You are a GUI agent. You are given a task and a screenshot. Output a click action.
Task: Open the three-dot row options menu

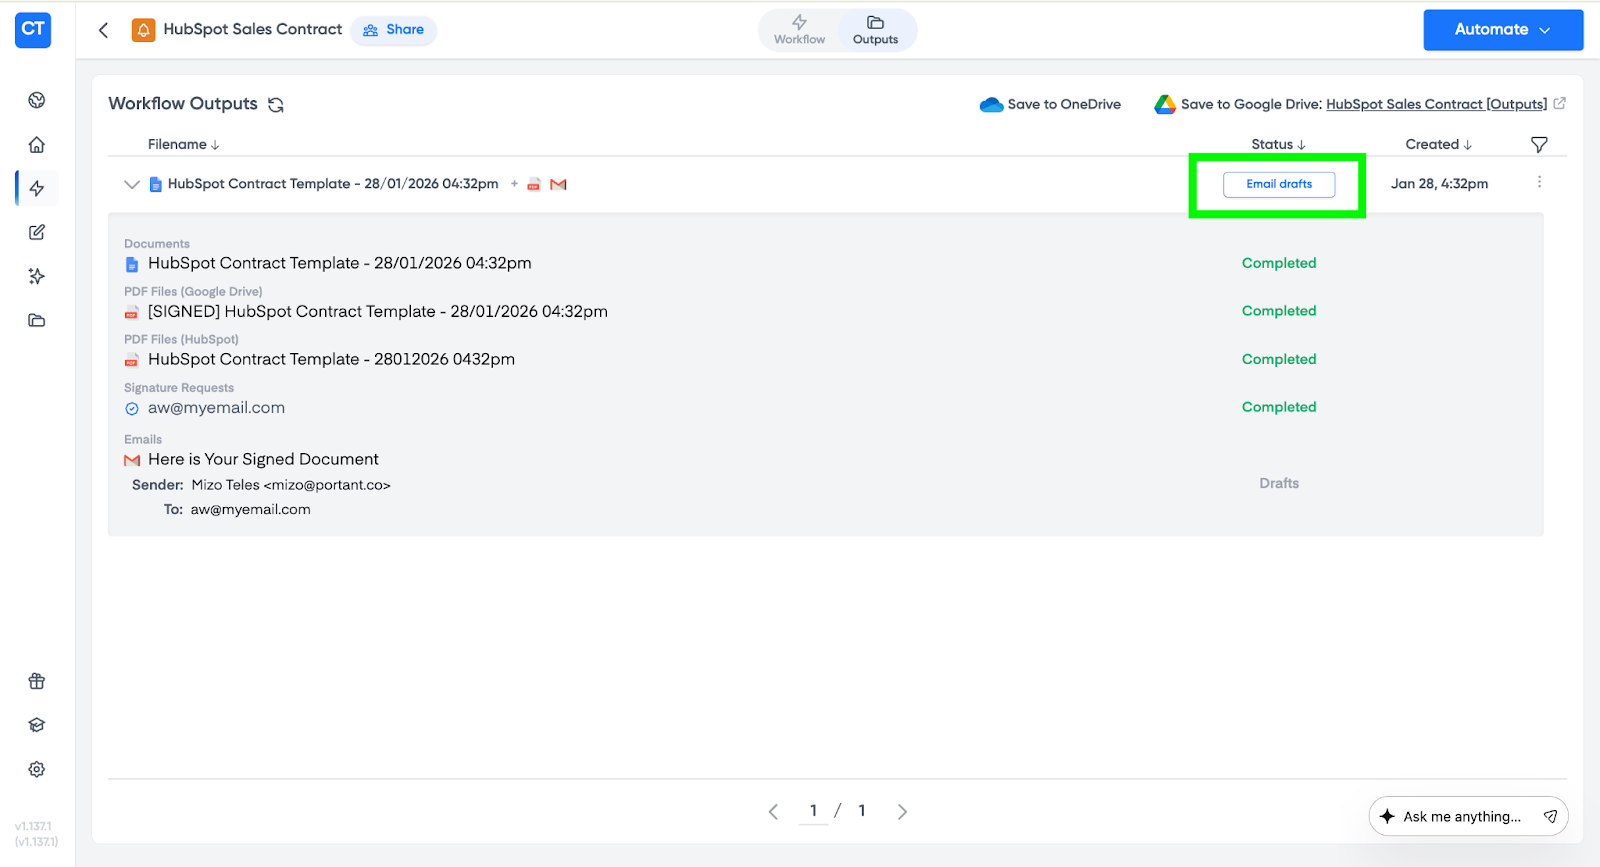[1539, 182]
